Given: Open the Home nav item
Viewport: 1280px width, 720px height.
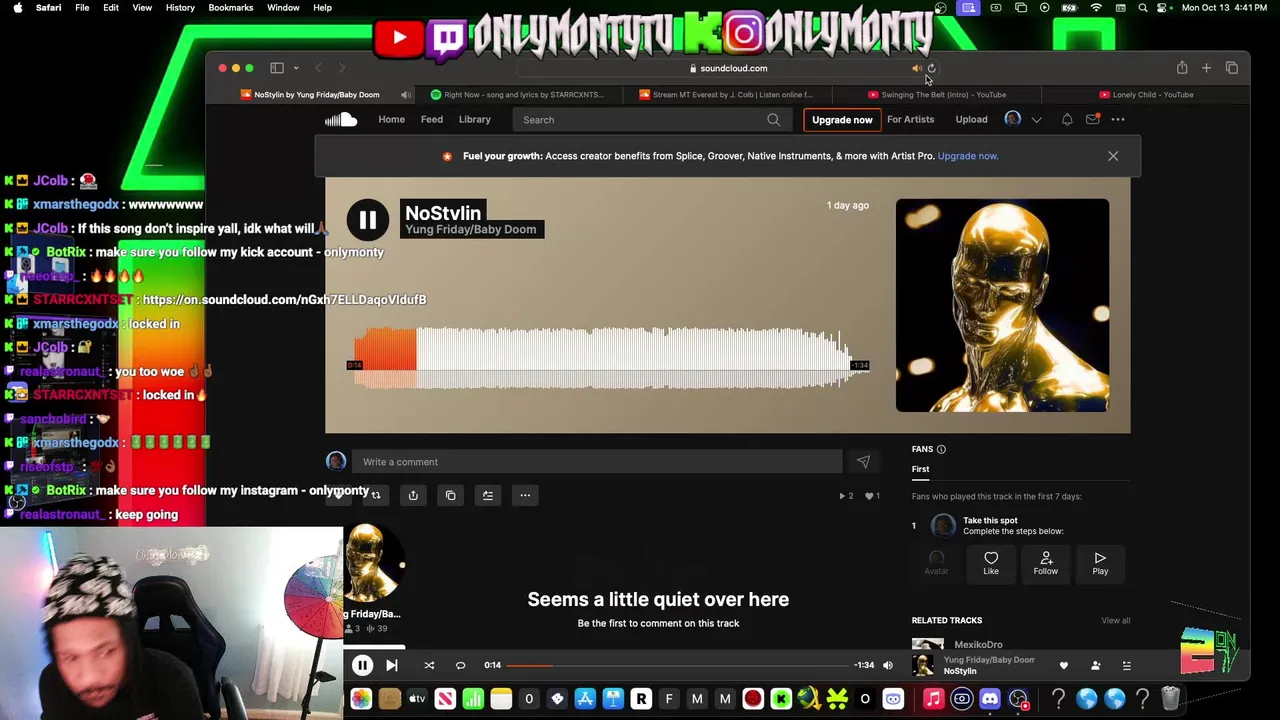Looking at the screenshot, I should (391, 119).
